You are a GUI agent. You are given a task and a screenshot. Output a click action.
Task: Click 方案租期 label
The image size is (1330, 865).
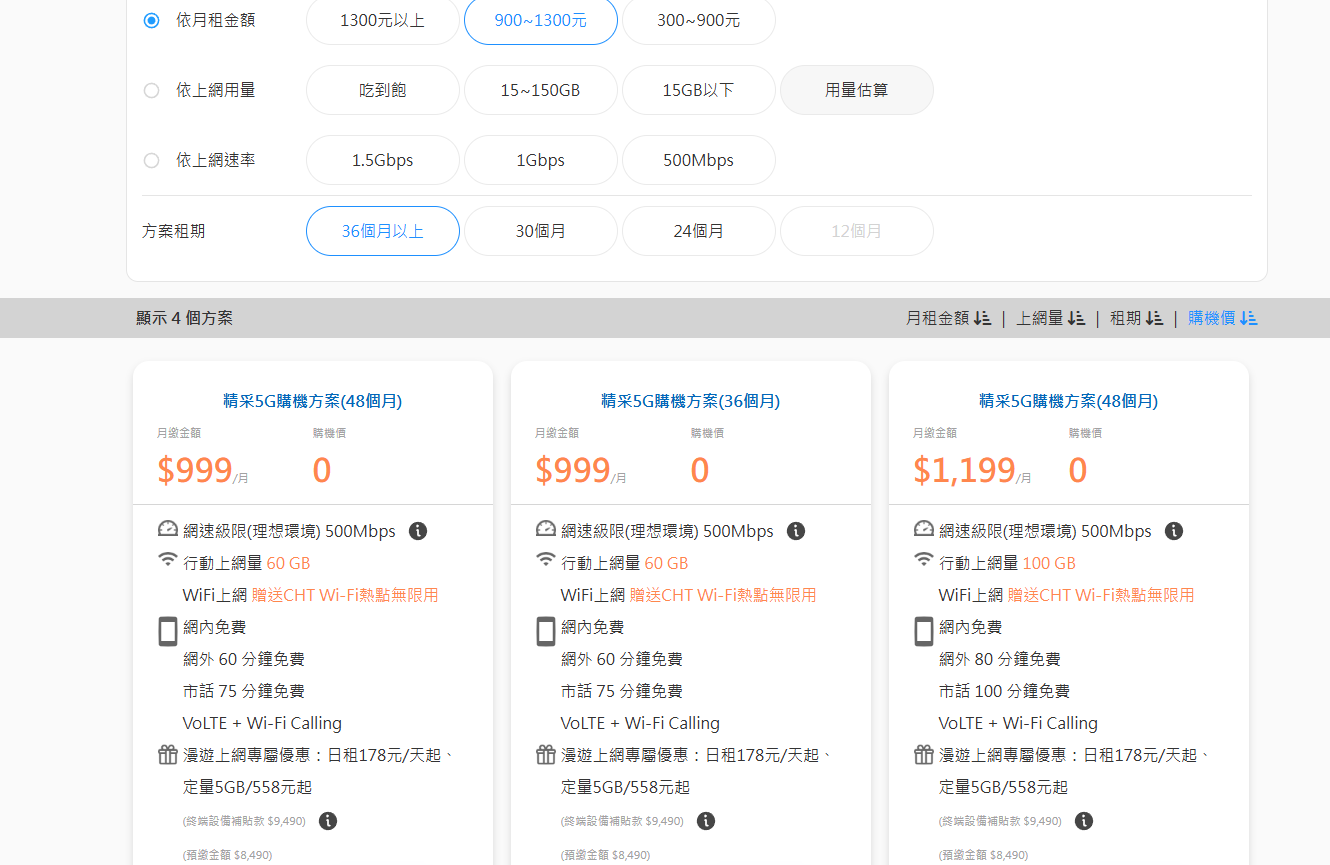click(x=174, y=231)
